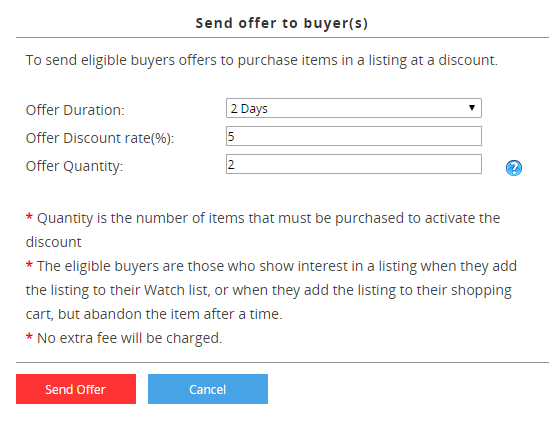Focus the Offer Discount rate input field

coord(354,136)
